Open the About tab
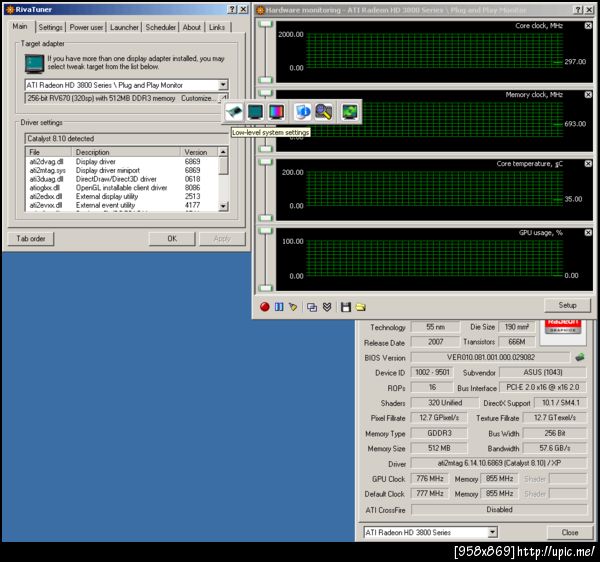This screenshot has width=600, height=562. [x=192, y=27]
